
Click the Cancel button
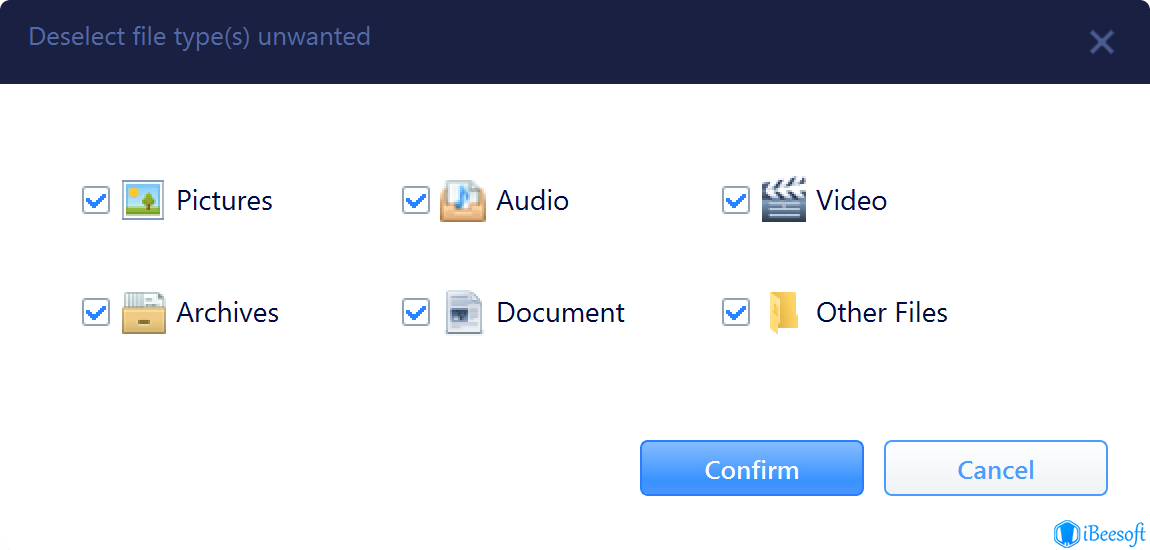click(995, 468)
